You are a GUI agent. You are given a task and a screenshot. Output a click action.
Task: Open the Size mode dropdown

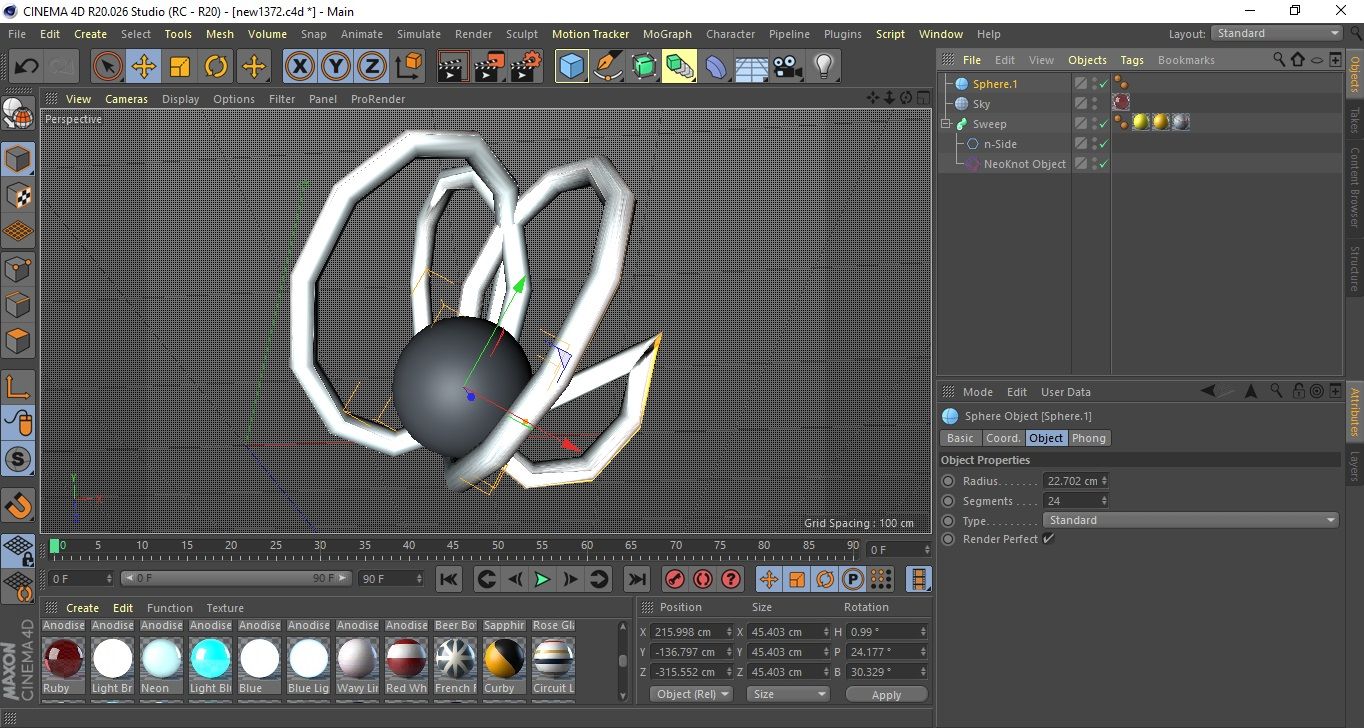789,694
